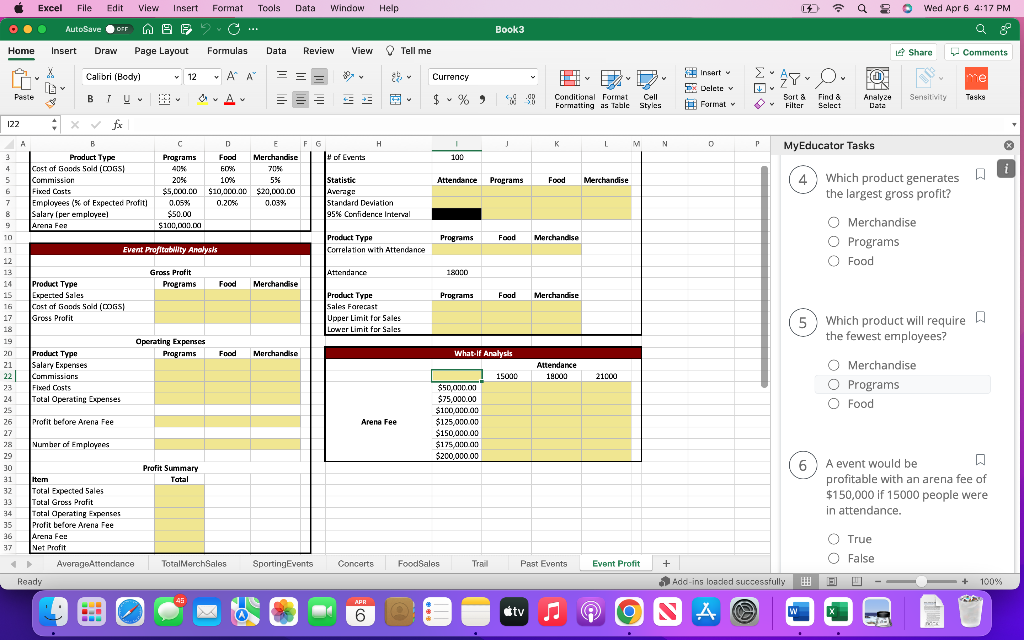Click the Share button
This screenshot has width=1024, height=640.
pos(914,52)
